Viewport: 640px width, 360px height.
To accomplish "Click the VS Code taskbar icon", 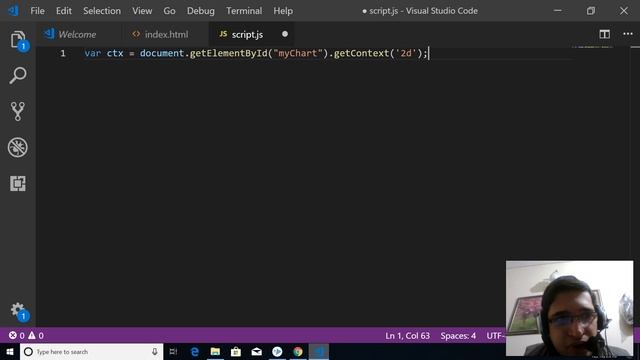I will [319, 352].
